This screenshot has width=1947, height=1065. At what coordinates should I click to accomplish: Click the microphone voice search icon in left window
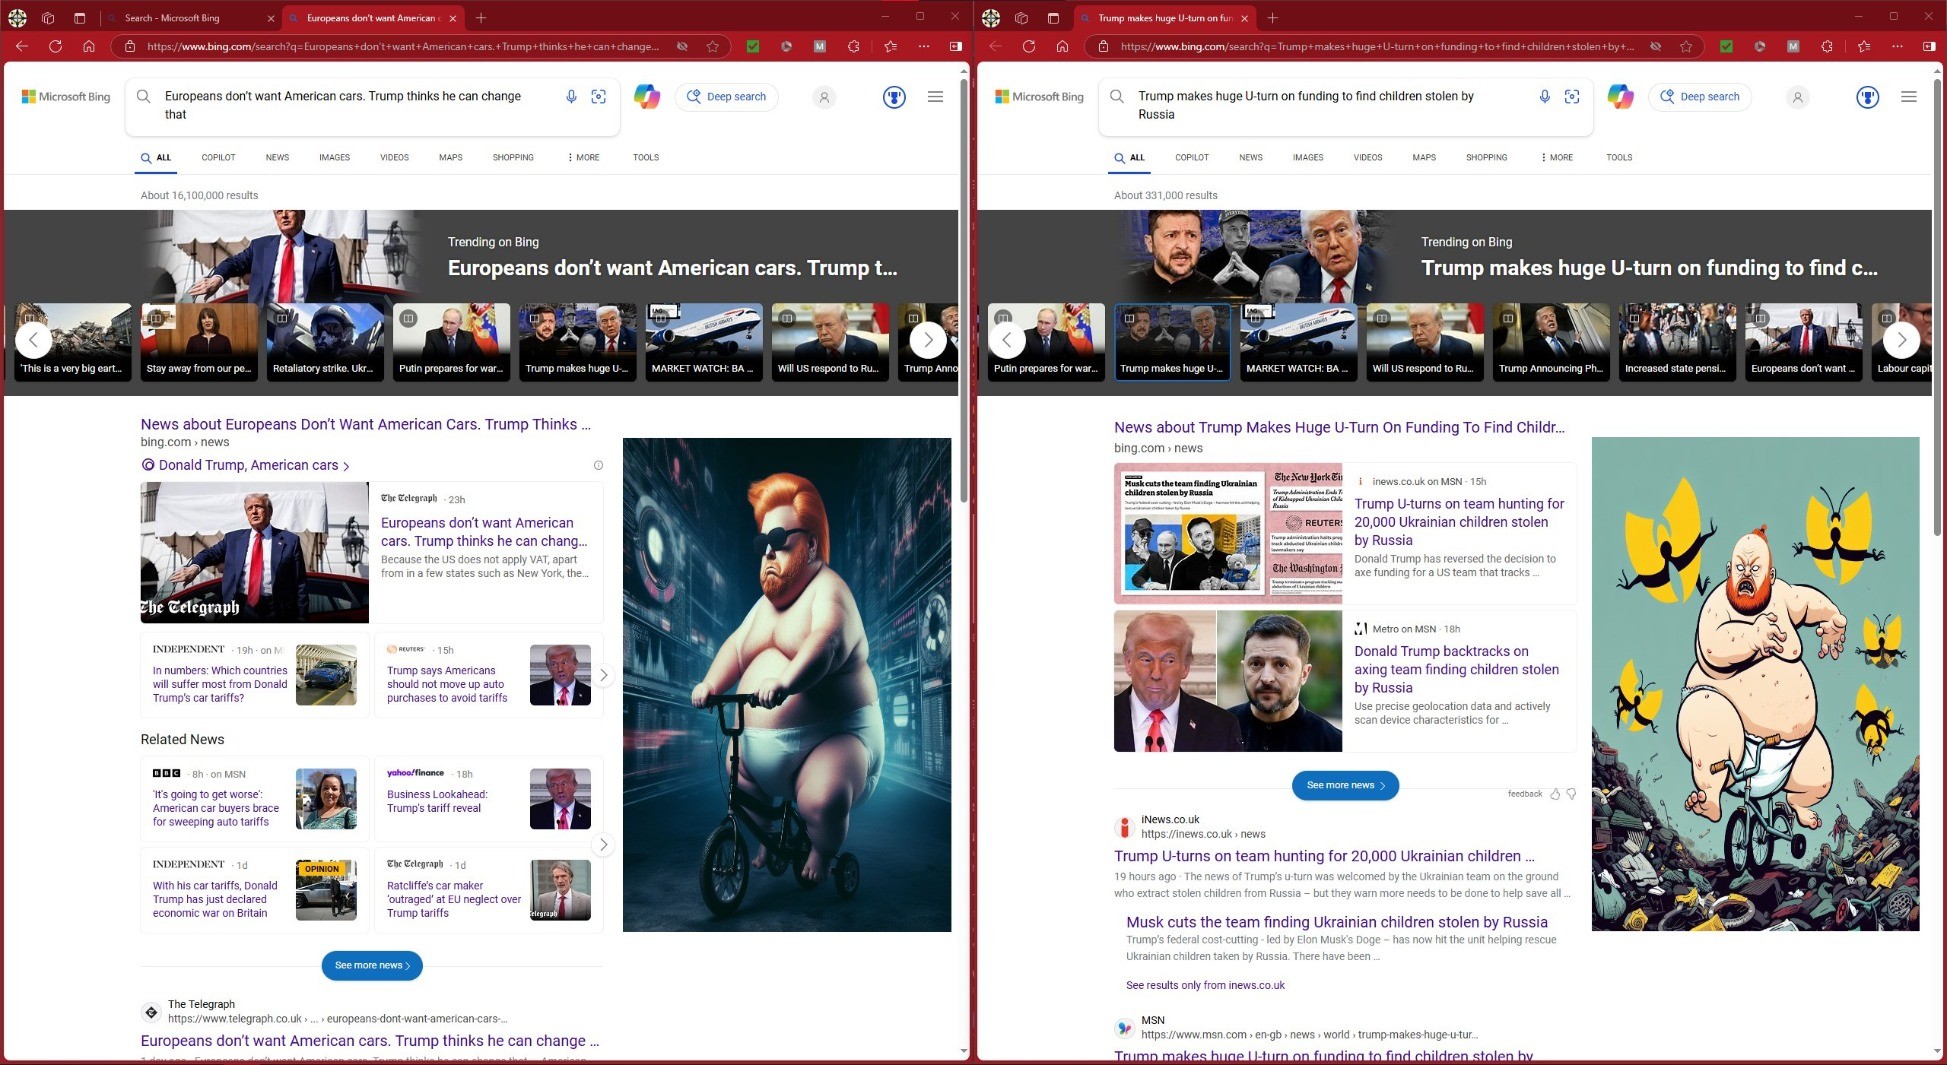point(571,97)
